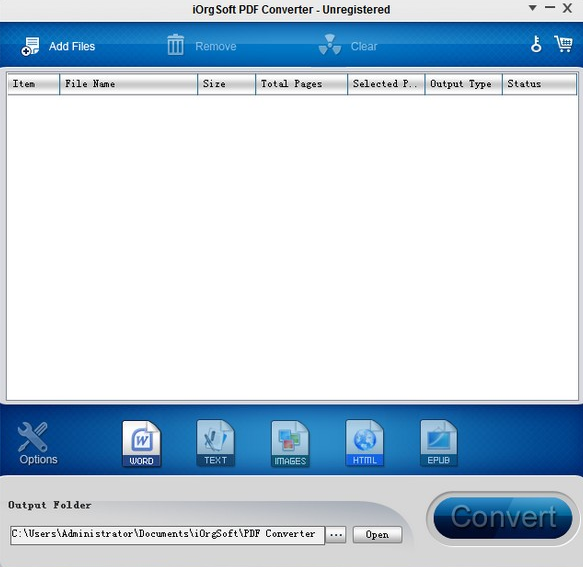Click the Status column header
The image size is (583, 567).
[x=539, y=84]
